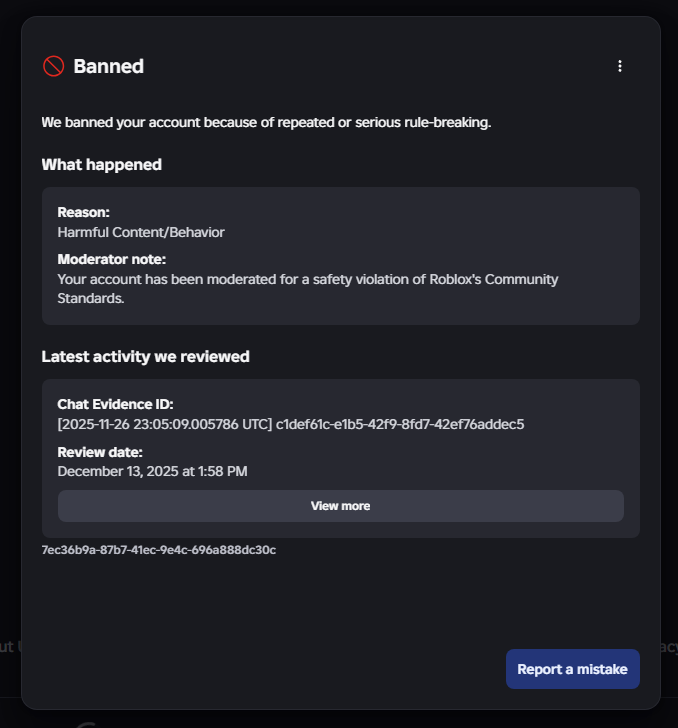Click the 'What happened' heading
This screenshot has width=678, height=728.
102,165
